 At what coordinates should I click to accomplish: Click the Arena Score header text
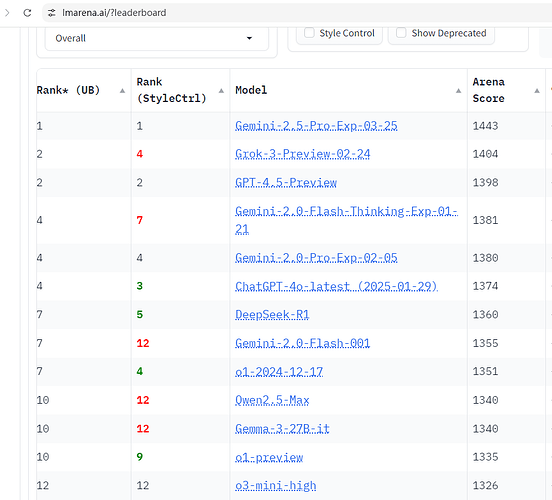pyautogui.click(x=488, y=90)
